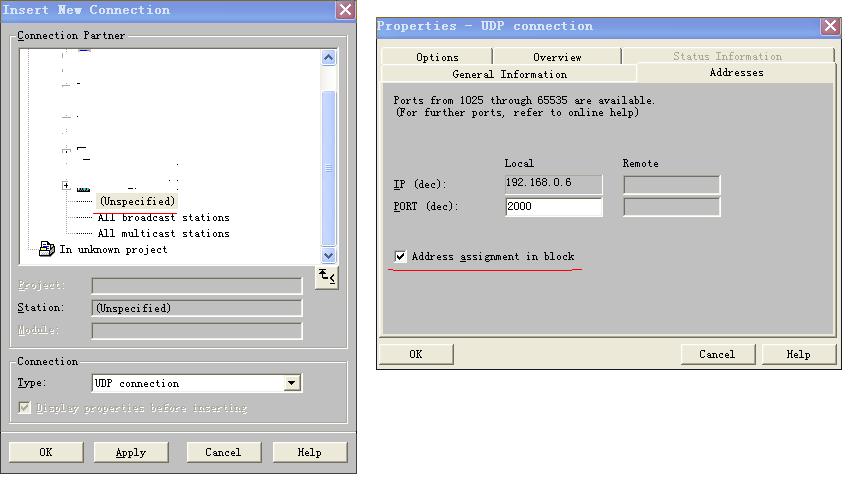This screenshot has width=859, height=490.
Task: Click Help in Insert New Connection
Action: (309, 452)
